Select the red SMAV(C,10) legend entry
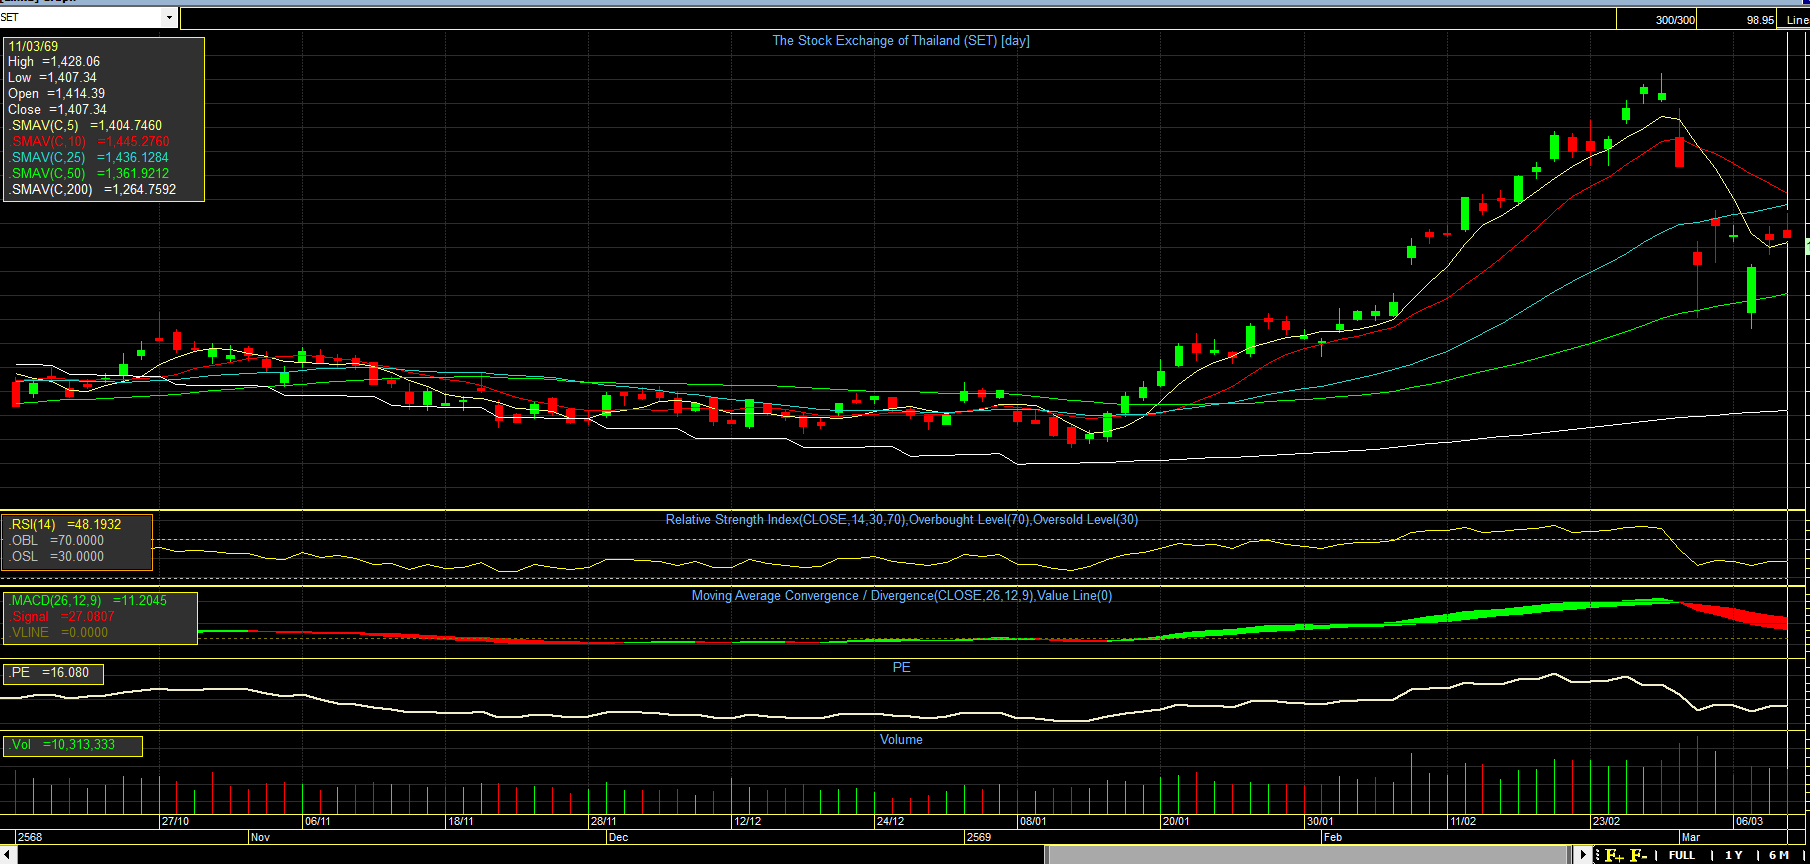Viewport: 1810px width, 864px height. tap(90, 142)
